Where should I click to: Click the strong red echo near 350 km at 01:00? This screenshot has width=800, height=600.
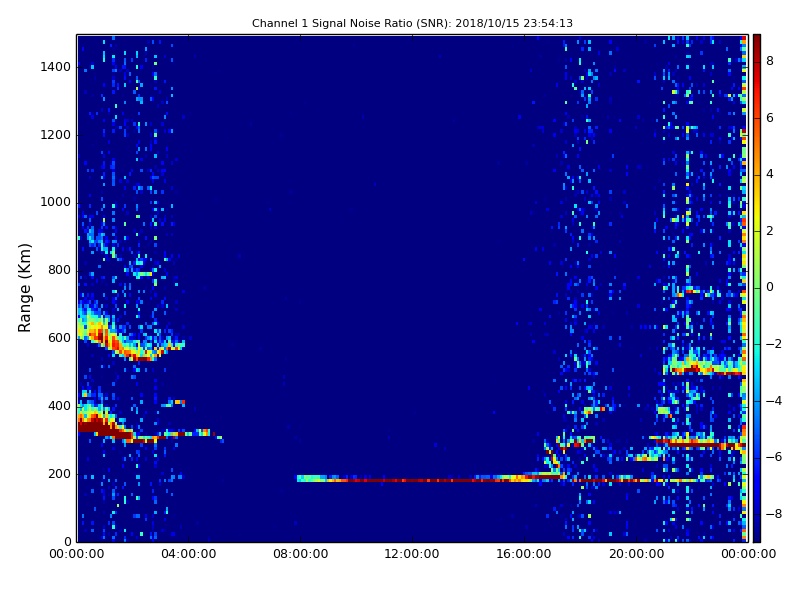(x=105, y=424)
